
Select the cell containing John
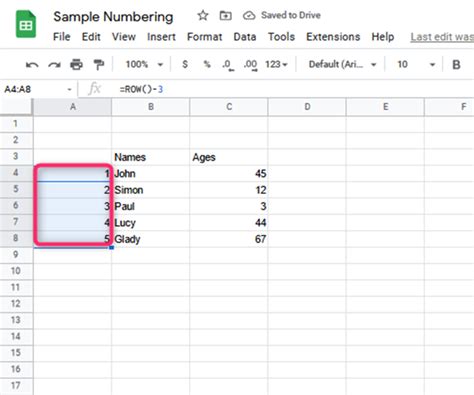click(x=151, y=173)
